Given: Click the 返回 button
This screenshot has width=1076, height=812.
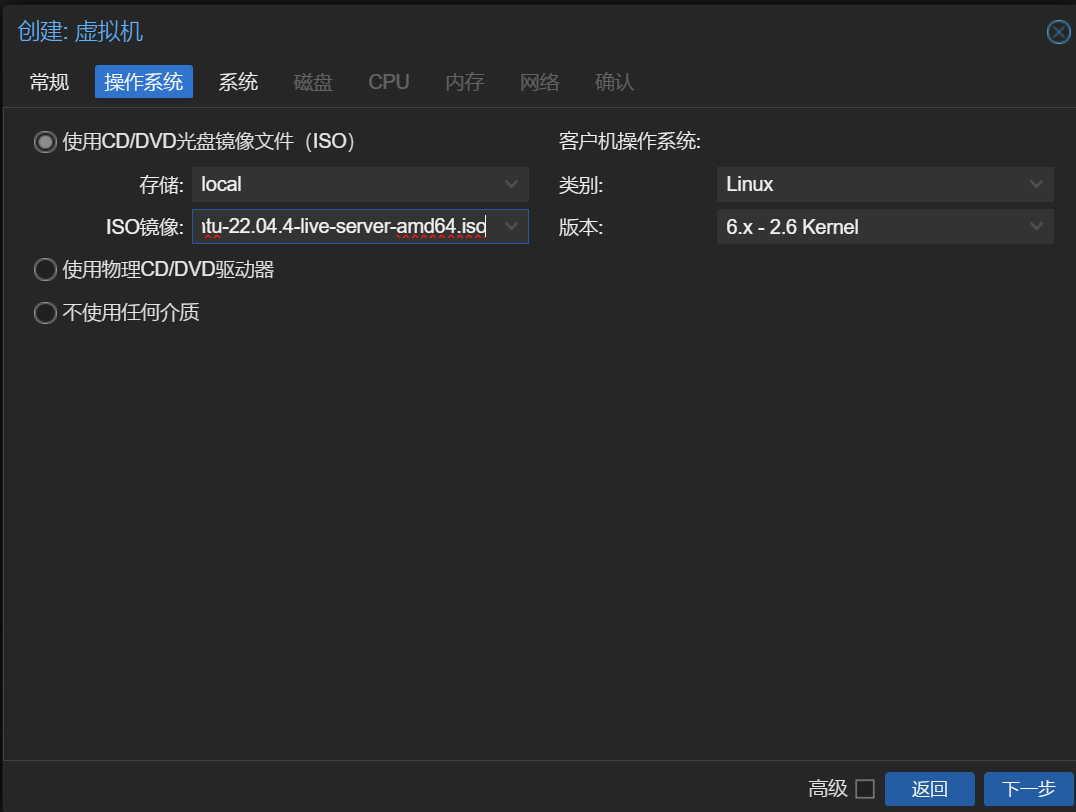Looking at the screenshot, I should (930, 789).
